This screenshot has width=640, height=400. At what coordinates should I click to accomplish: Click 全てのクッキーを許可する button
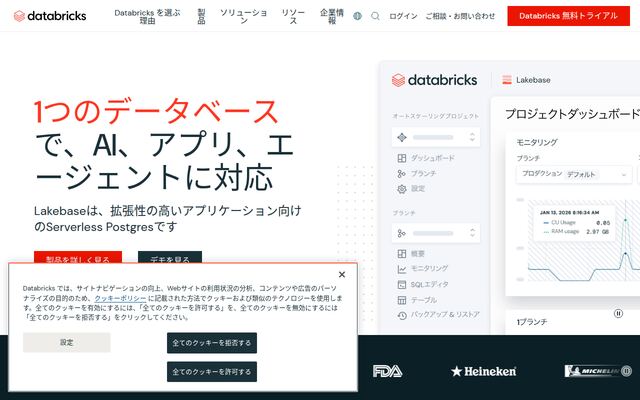coord(212,372)
